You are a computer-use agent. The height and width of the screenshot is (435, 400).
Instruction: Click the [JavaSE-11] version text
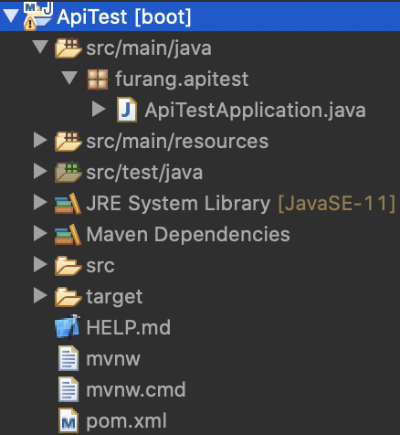coord(337,204)
